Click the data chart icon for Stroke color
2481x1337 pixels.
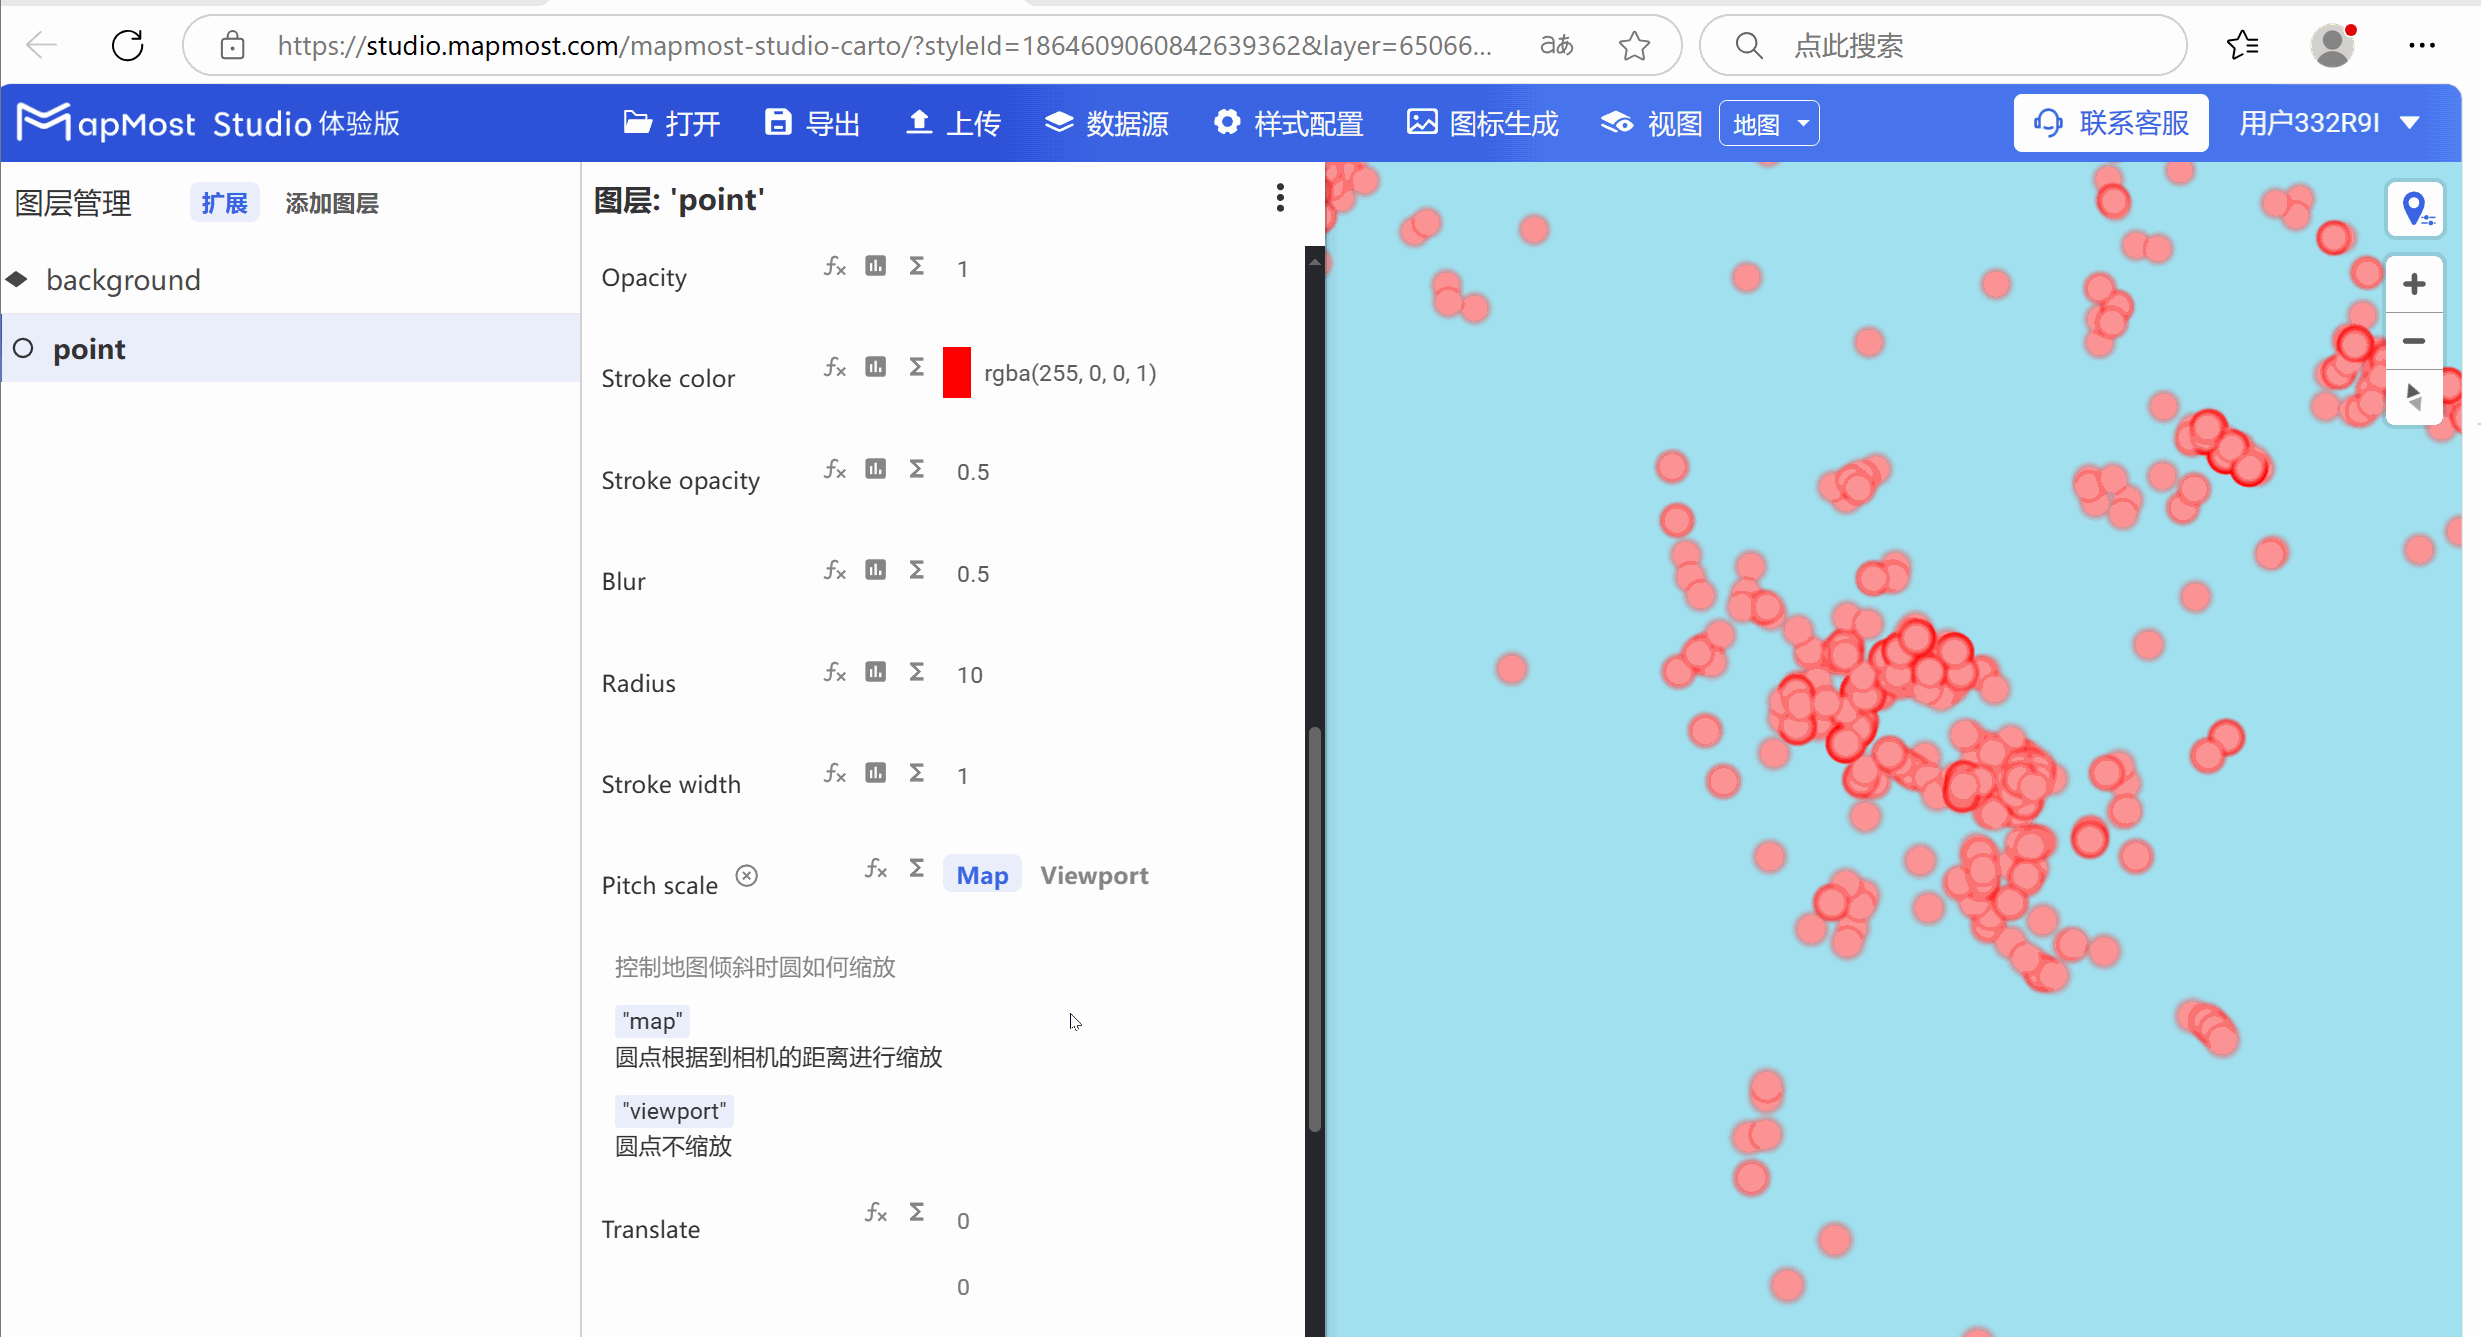[x=875, y=367]
